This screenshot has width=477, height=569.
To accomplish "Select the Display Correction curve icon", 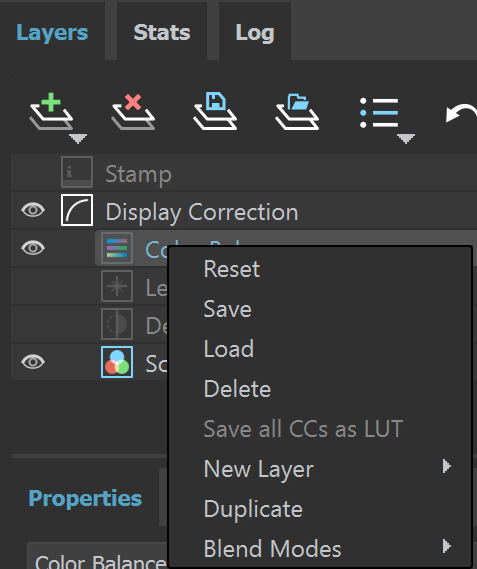I will (77, 210).
